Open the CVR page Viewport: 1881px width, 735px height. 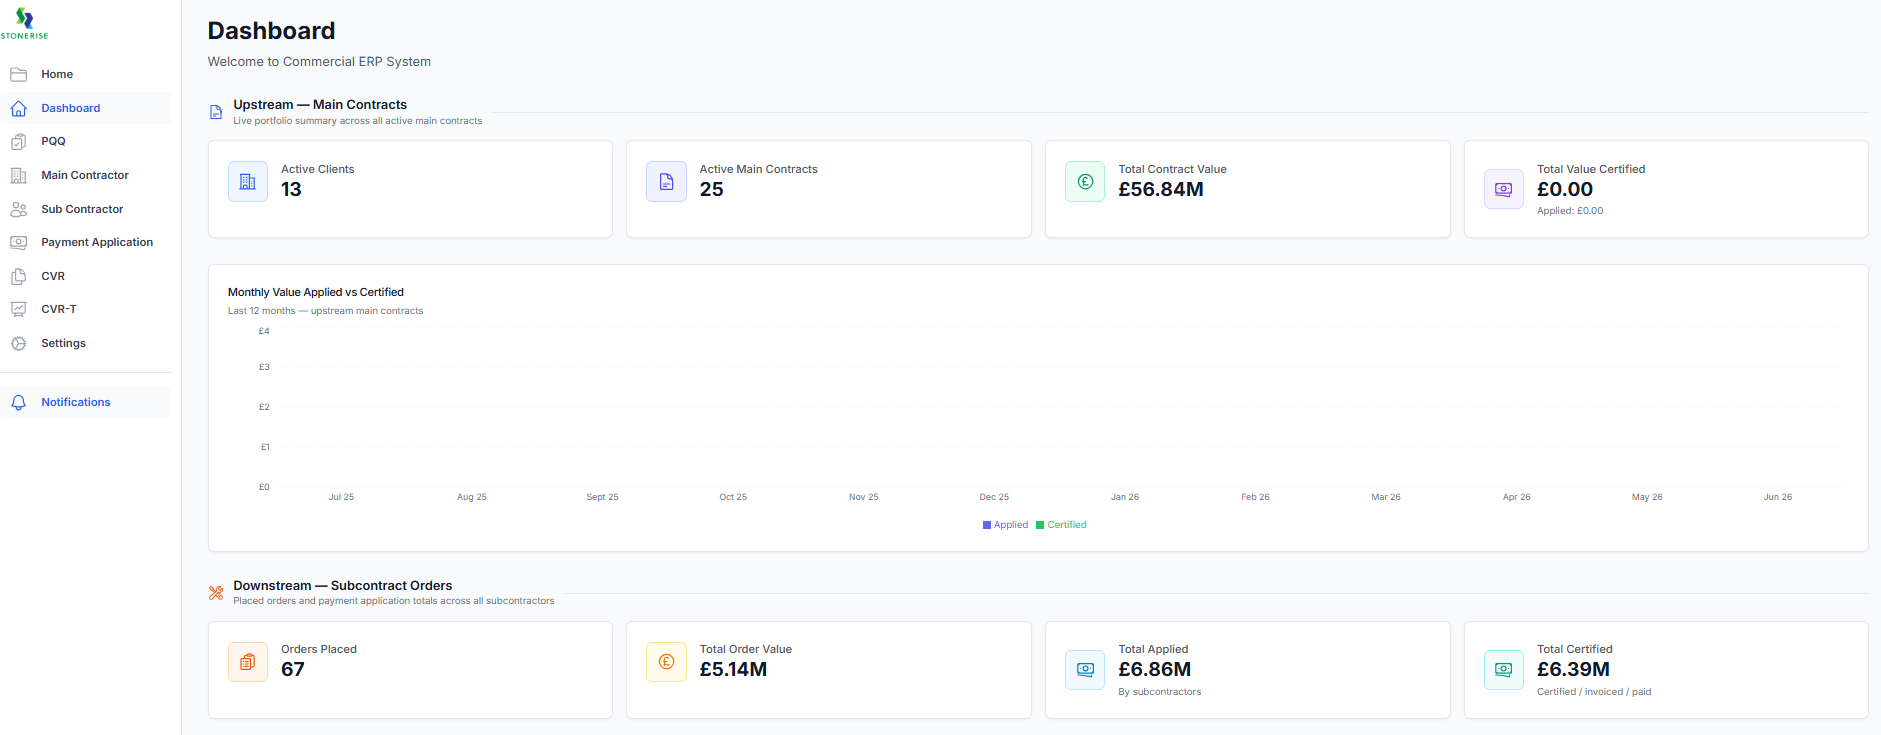click(86, 276)
